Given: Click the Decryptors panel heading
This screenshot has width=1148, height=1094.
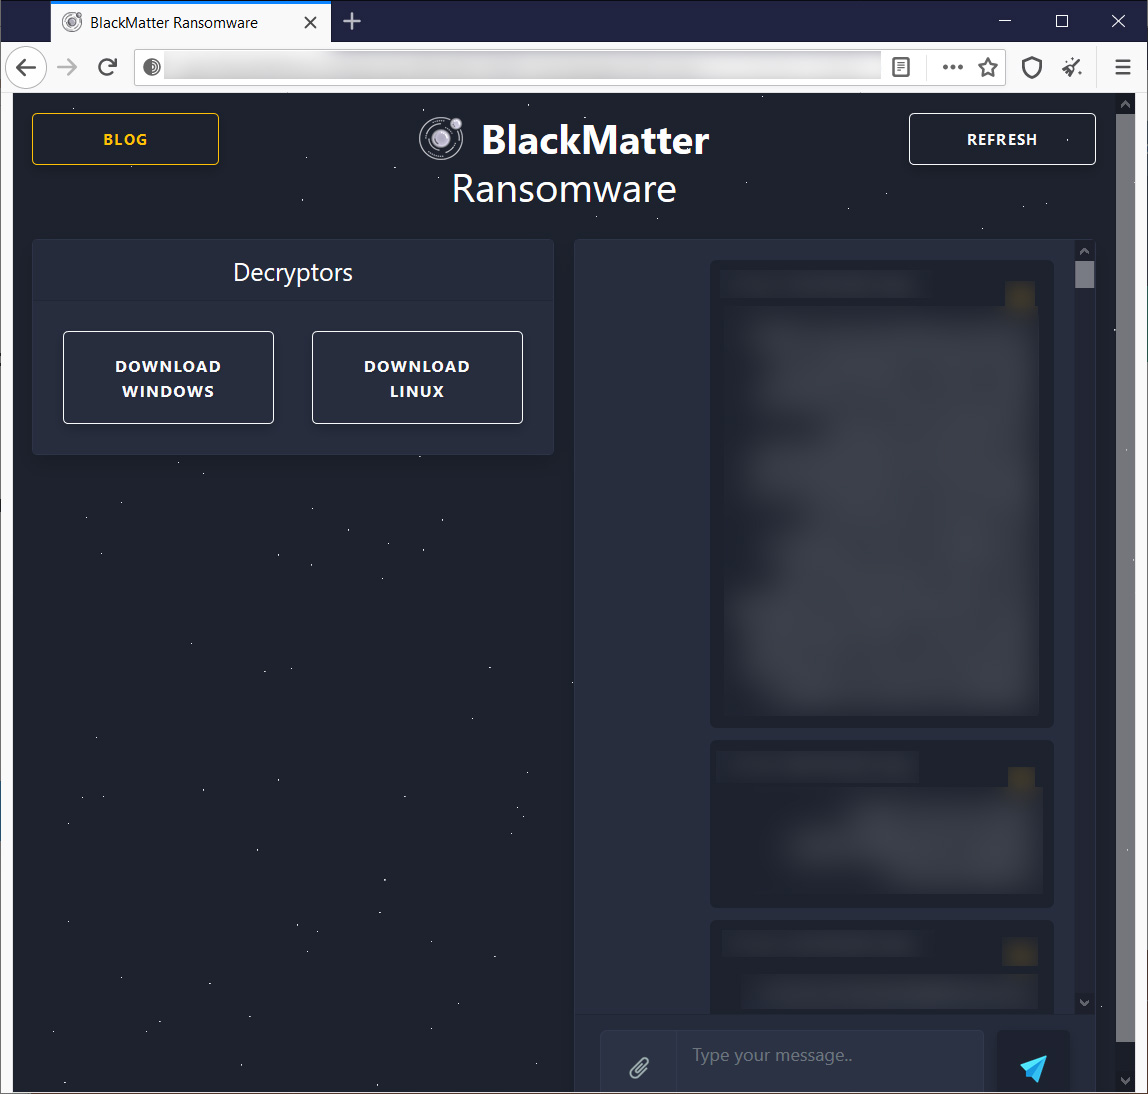Looking at the screenshot, I should (293, 272).
